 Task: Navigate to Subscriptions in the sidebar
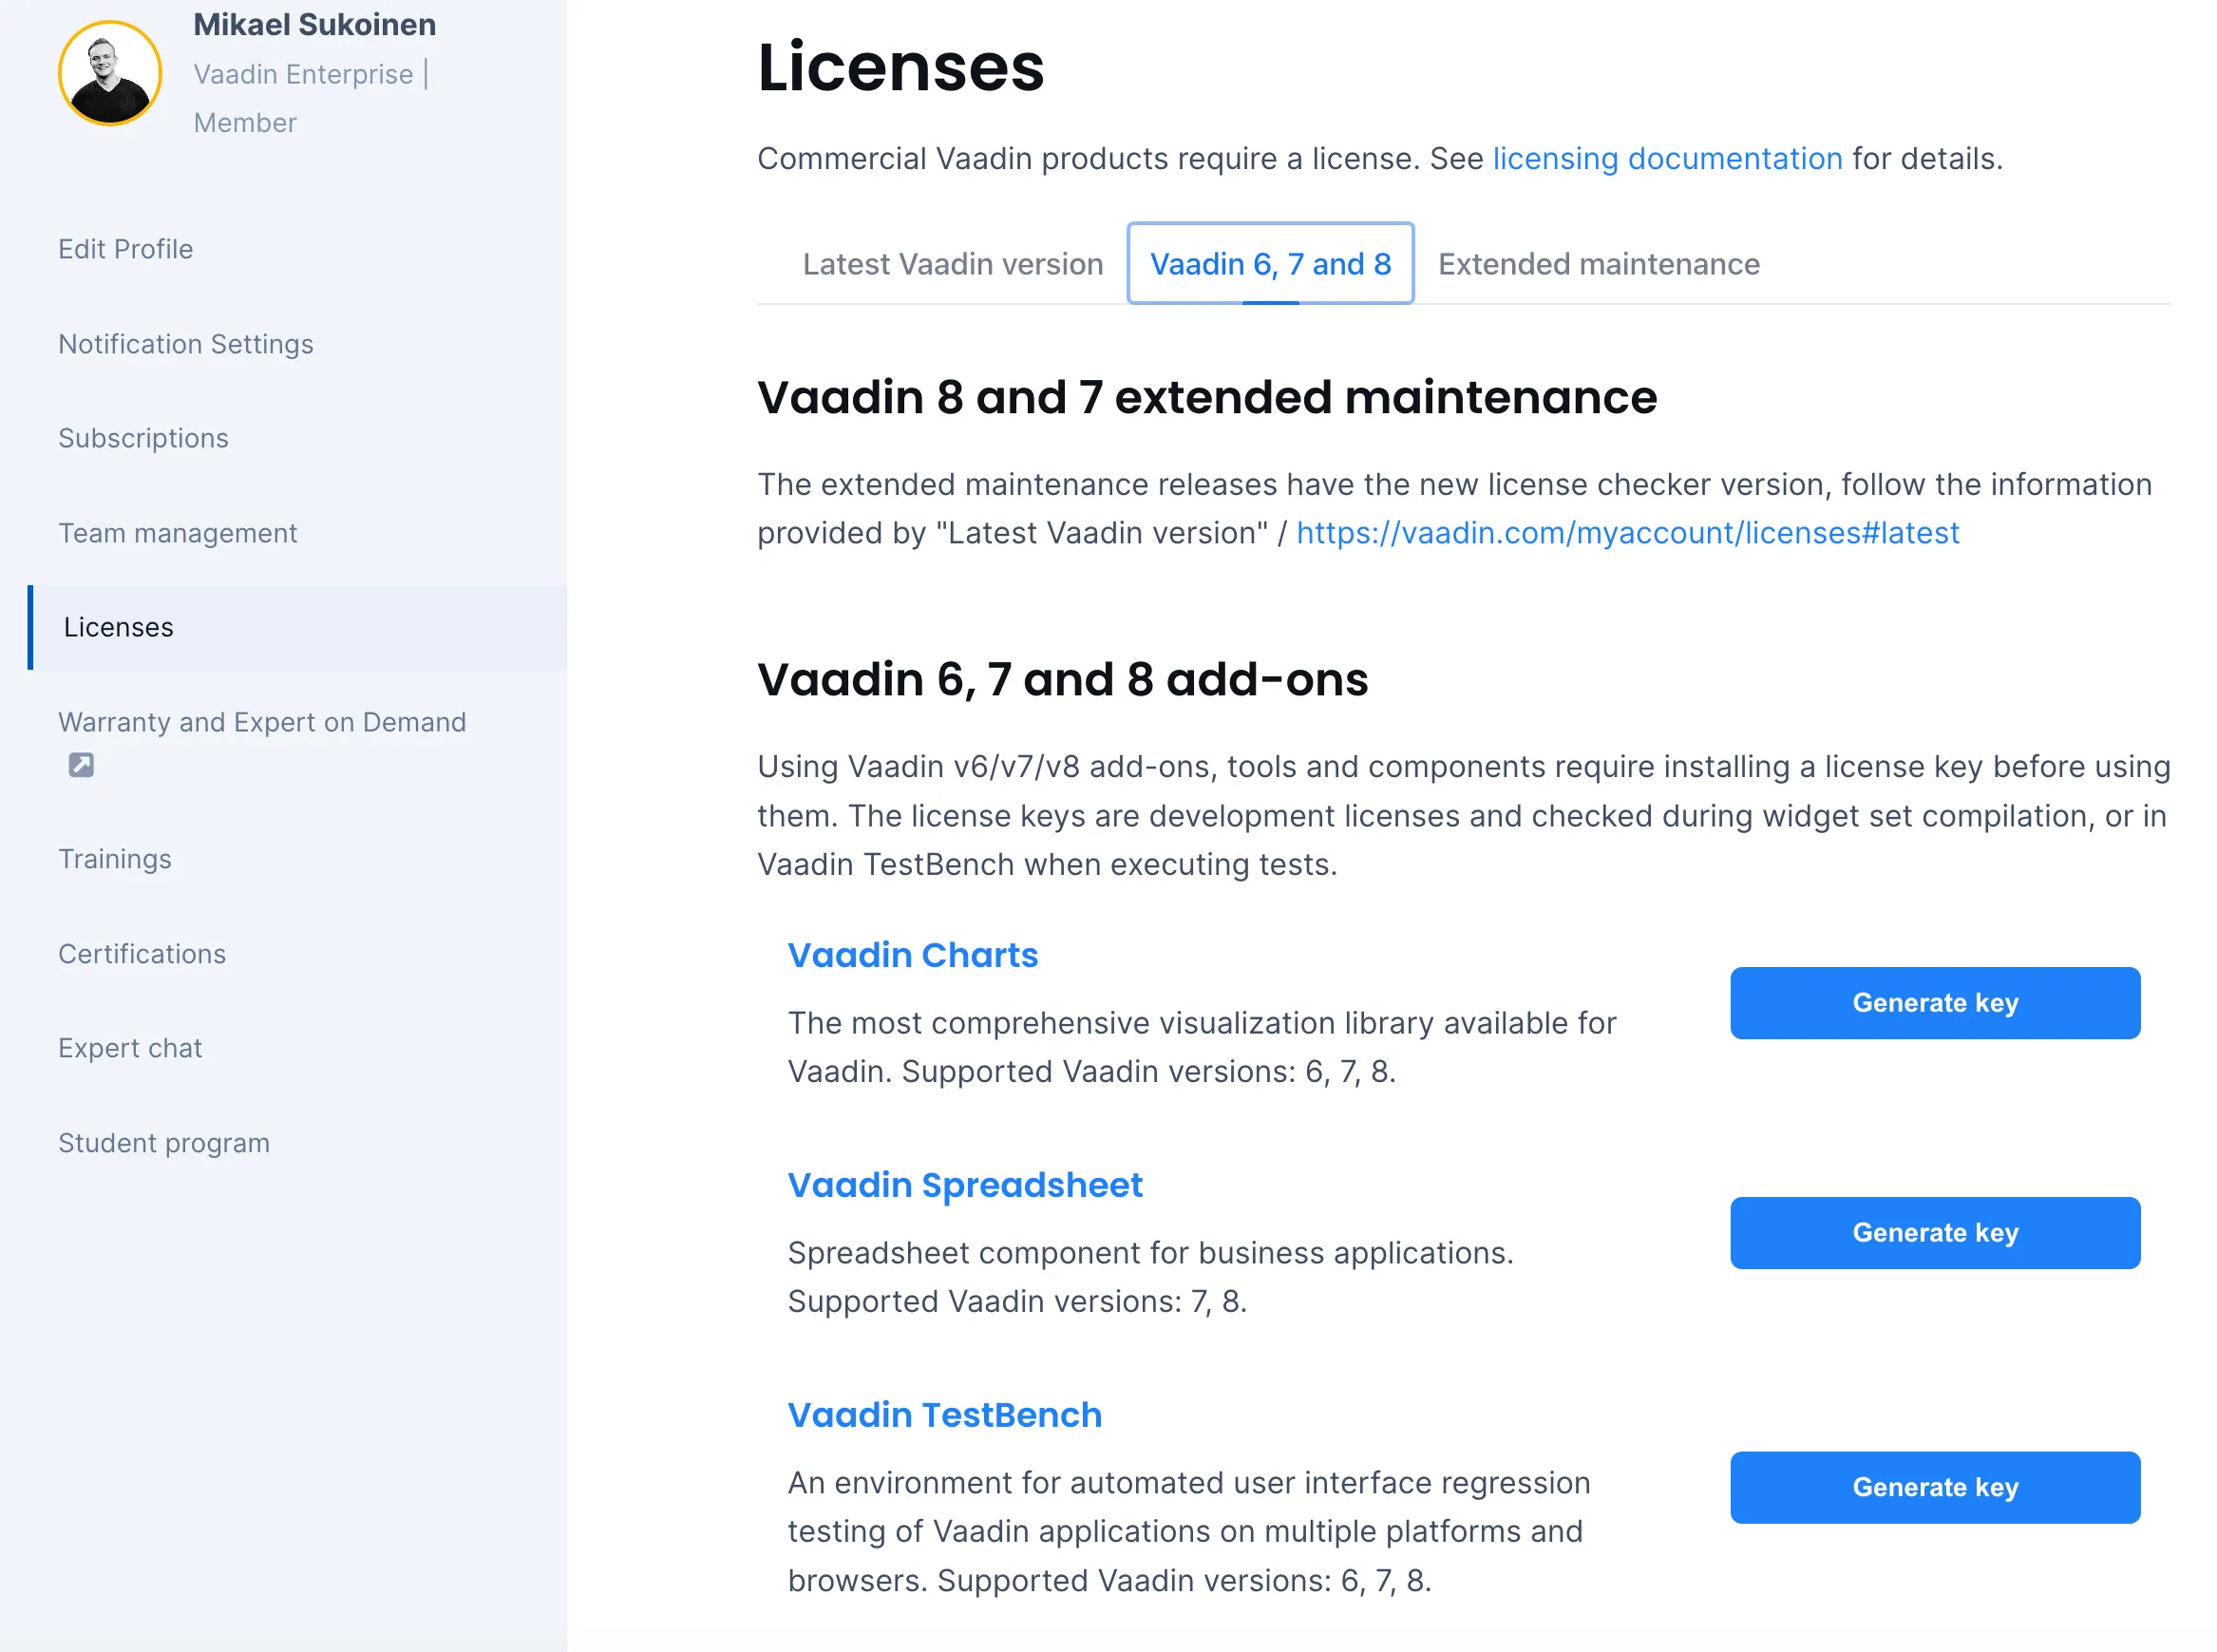pyautogui.click(x=143, y=438)
